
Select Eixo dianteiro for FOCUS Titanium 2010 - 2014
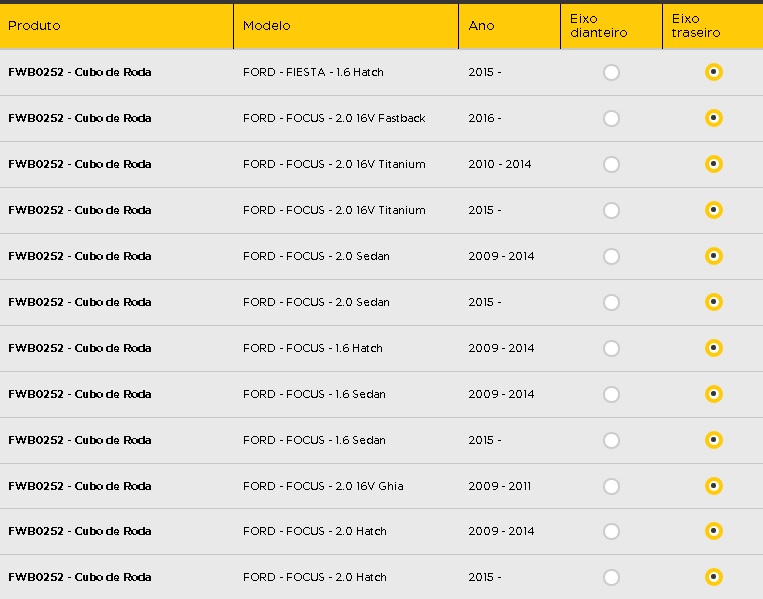pos(611,164)
